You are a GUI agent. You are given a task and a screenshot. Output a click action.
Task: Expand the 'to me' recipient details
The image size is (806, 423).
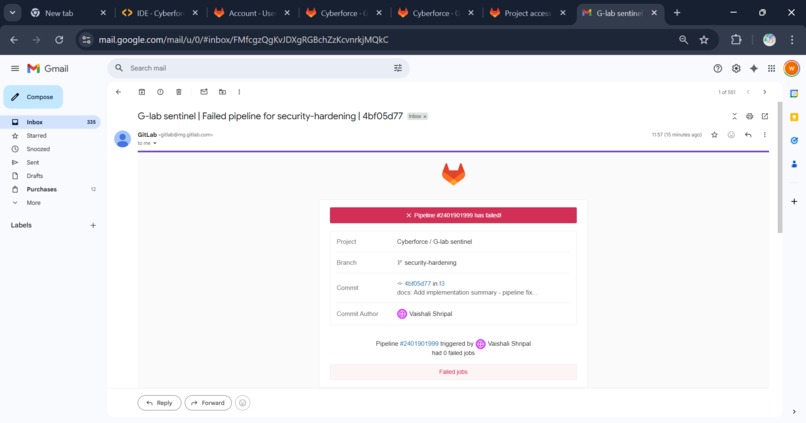point(155,143)
